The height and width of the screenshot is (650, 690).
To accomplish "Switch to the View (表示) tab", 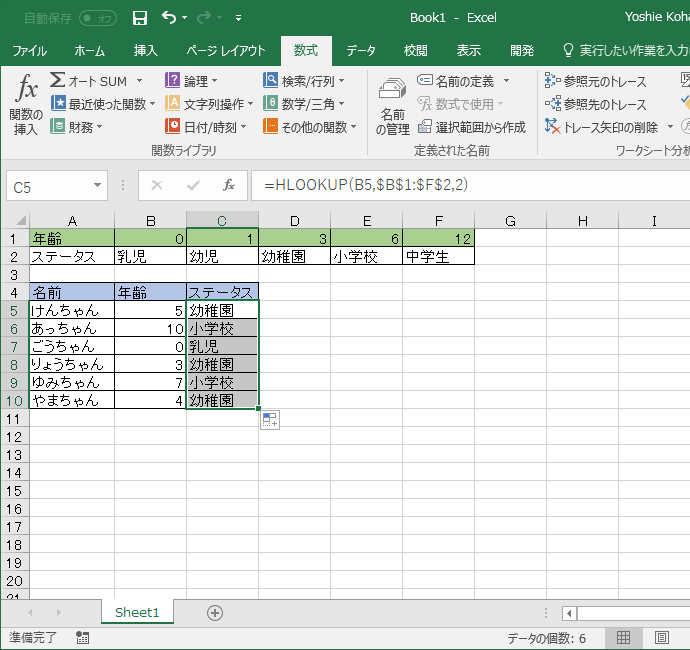I will point(468,51).
